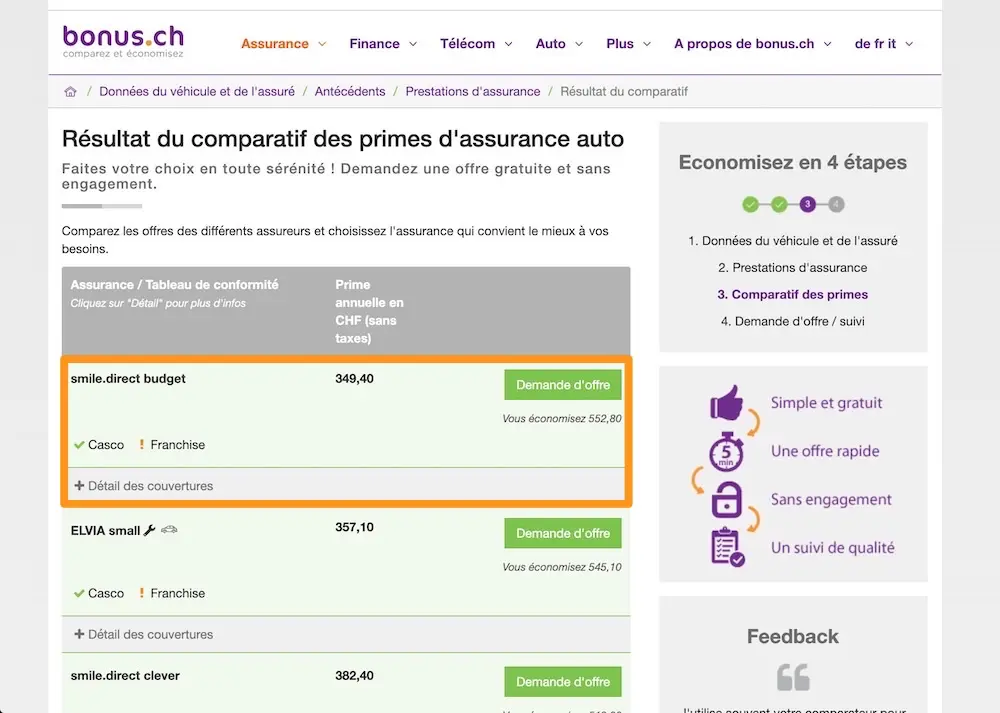Open Antécédents breadcrumb link

(350, 92)
